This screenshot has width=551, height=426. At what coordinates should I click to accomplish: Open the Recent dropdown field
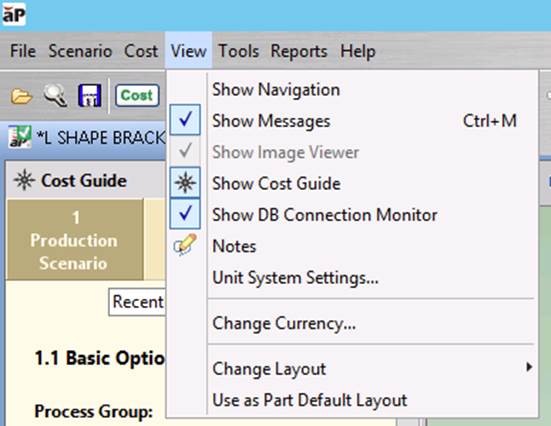click(x=137, y=302)
